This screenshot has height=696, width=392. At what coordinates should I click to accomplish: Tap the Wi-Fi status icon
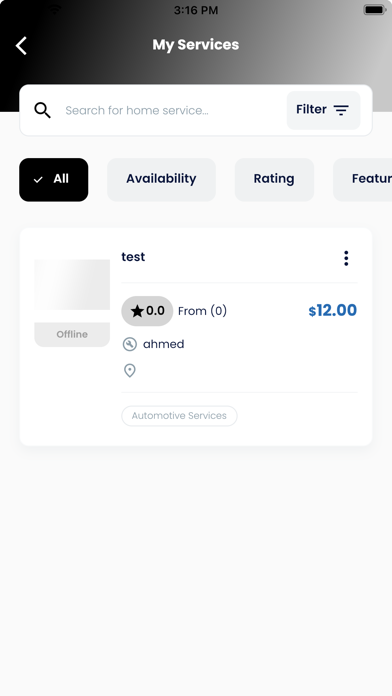pyautogui.click(x=55, y=9)
